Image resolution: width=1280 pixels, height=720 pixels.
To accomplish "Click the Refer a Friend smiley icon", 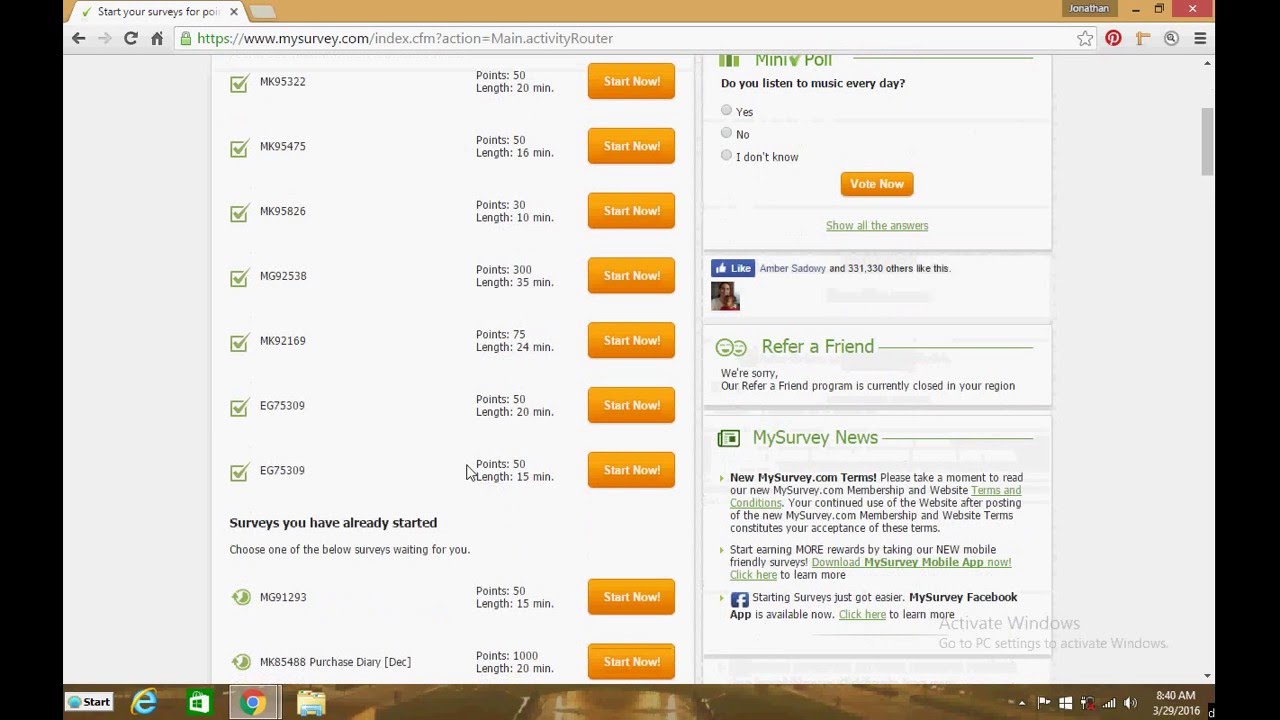I will coord(731,347).
